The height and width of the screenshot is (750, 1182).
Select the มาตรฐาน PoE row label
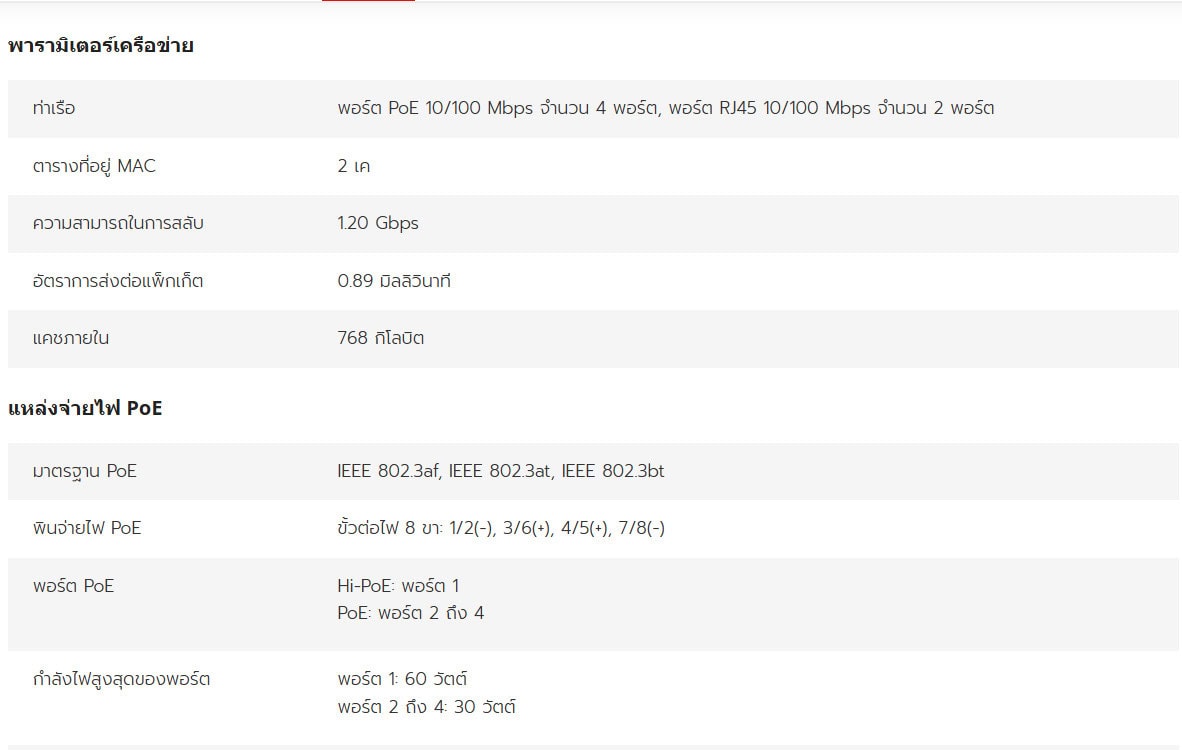point(85,471)
